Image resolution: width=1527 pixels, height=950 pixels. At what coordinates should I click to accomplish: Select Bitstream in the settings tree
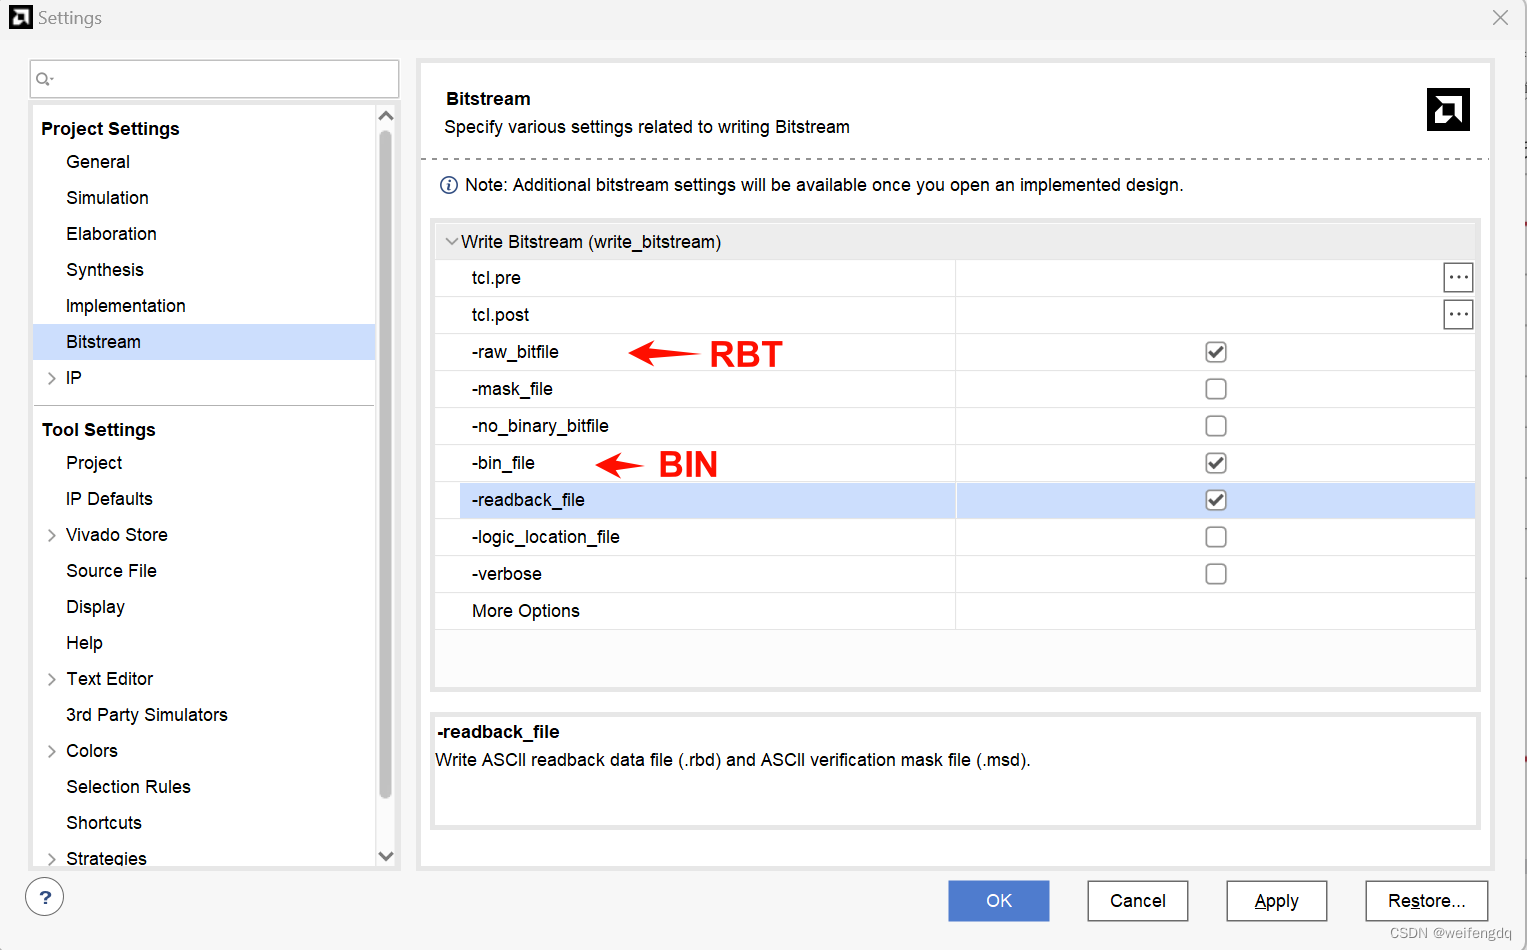click(204, 342)
